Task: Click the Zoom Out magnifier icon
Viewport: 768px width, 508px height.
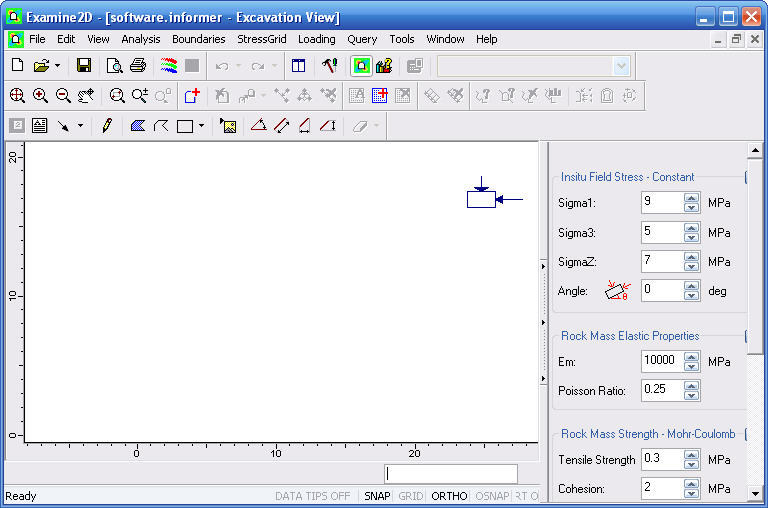Action: pos(63,96)
